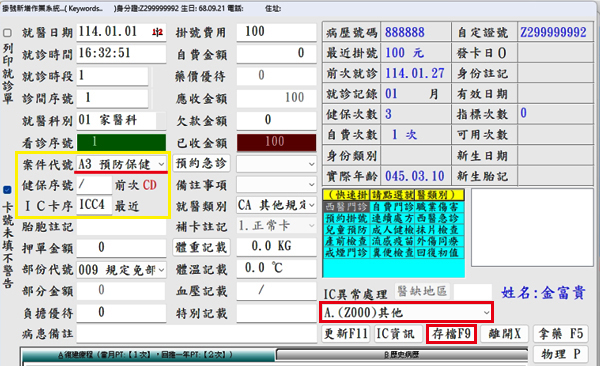Click the calendar icon beside 就醫日期
Image resolution: width=600 pixels, height=366 pixels.
tap(157, 32)
